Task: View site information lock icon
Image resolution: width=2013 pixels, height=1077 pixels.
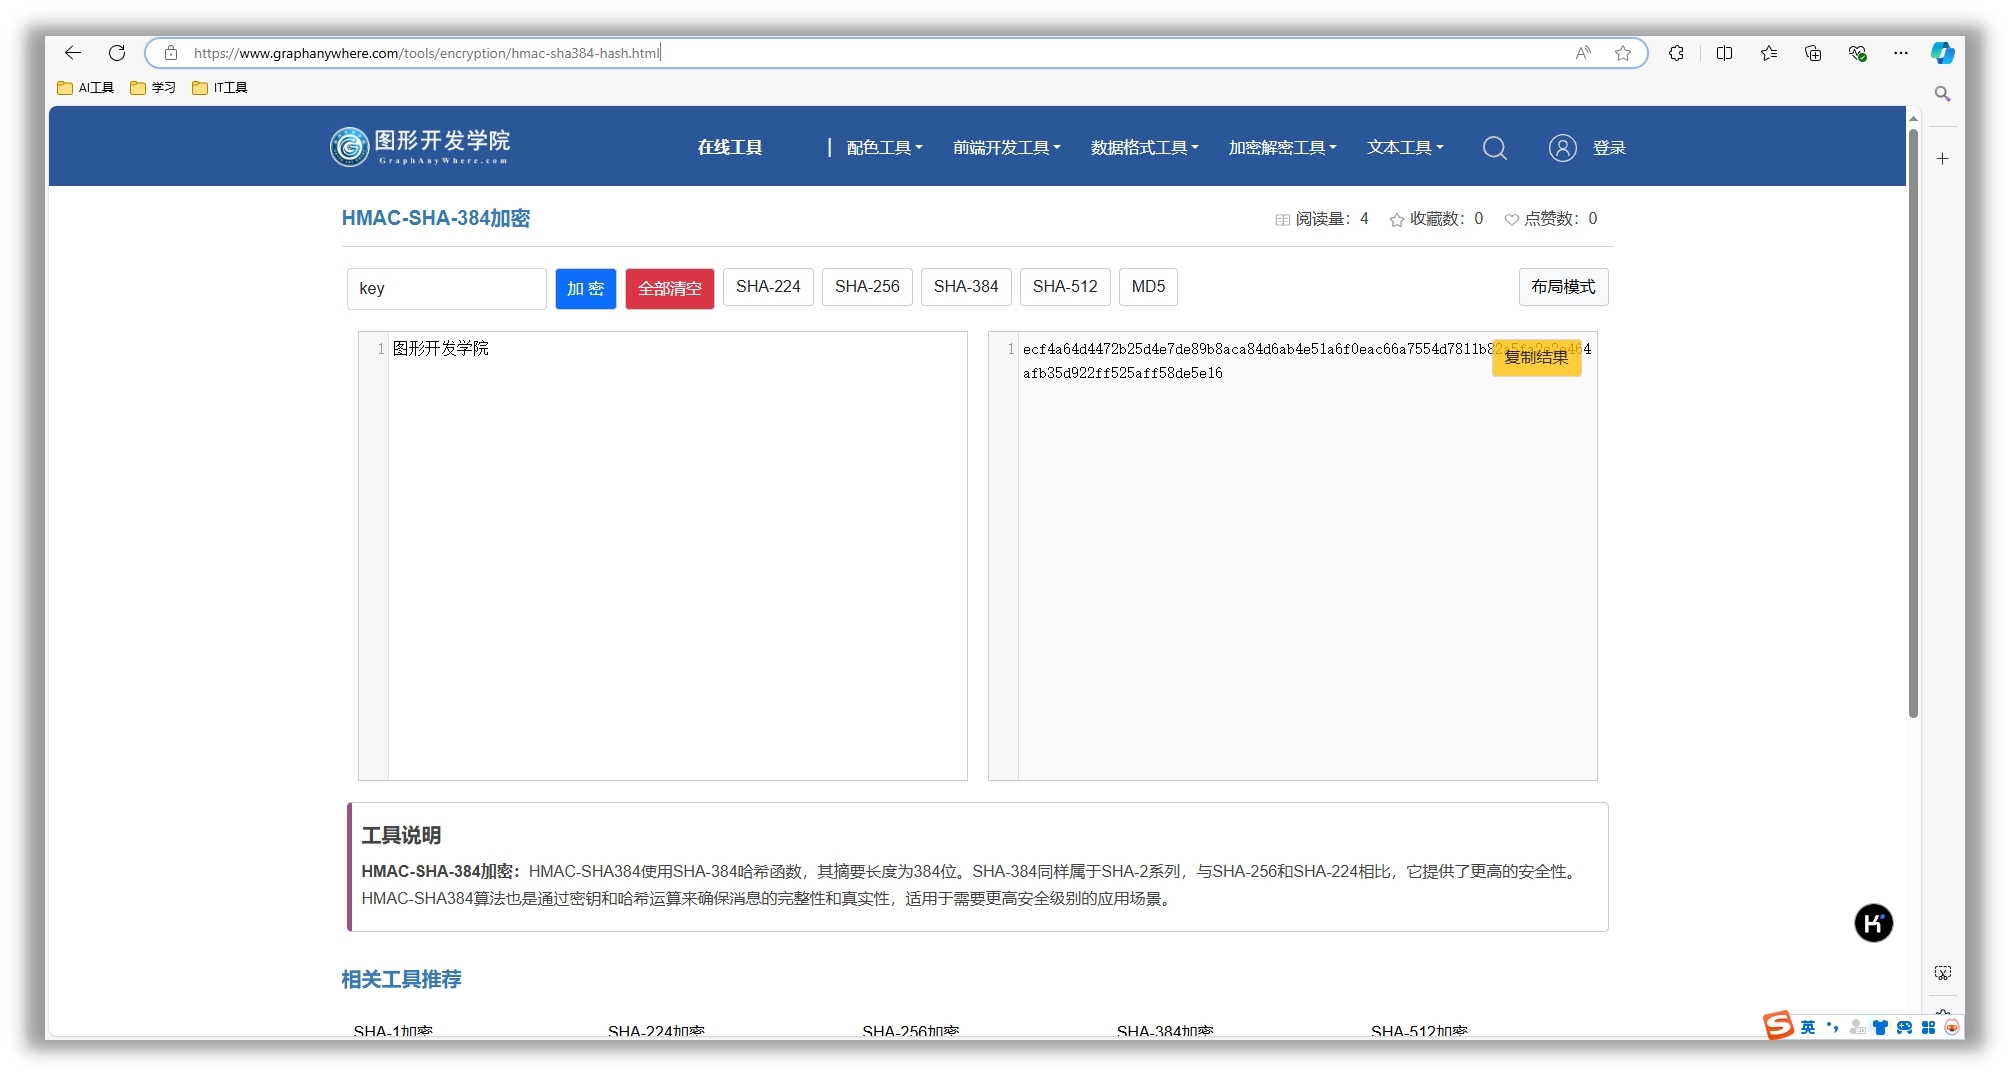Action: (x=171, y=53)
